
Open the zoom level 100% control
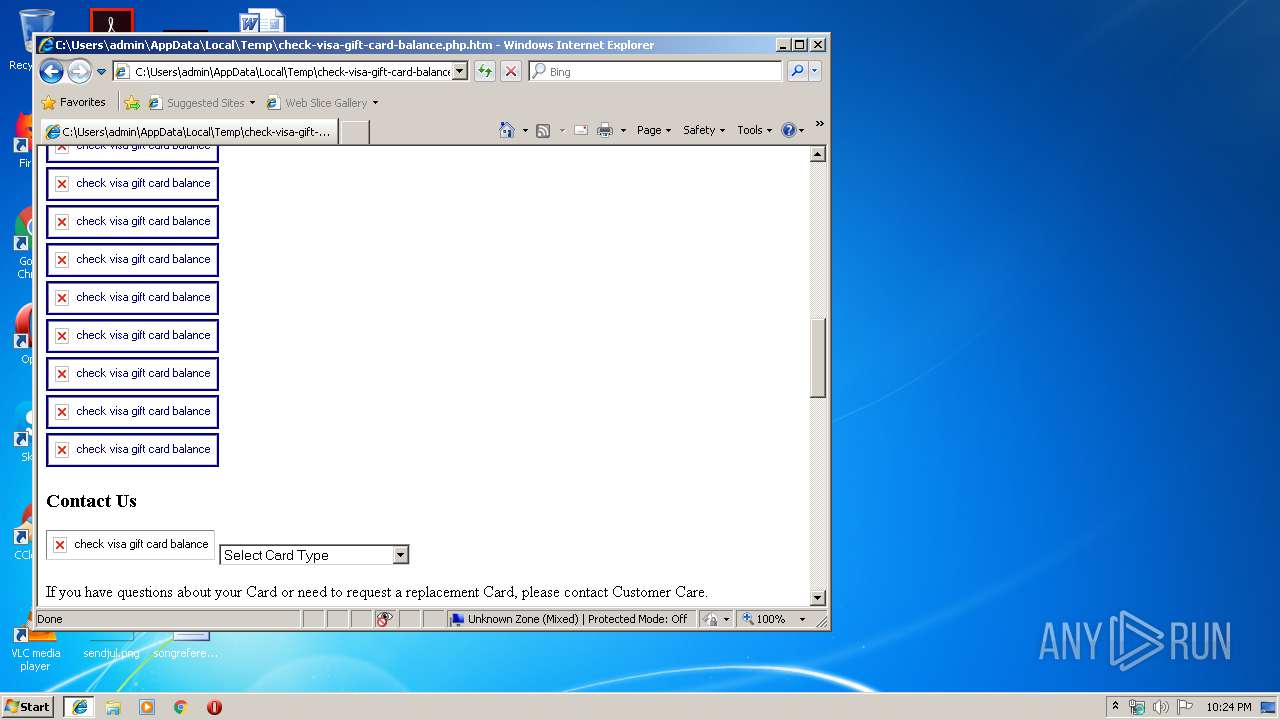click(x=773, y=619)
